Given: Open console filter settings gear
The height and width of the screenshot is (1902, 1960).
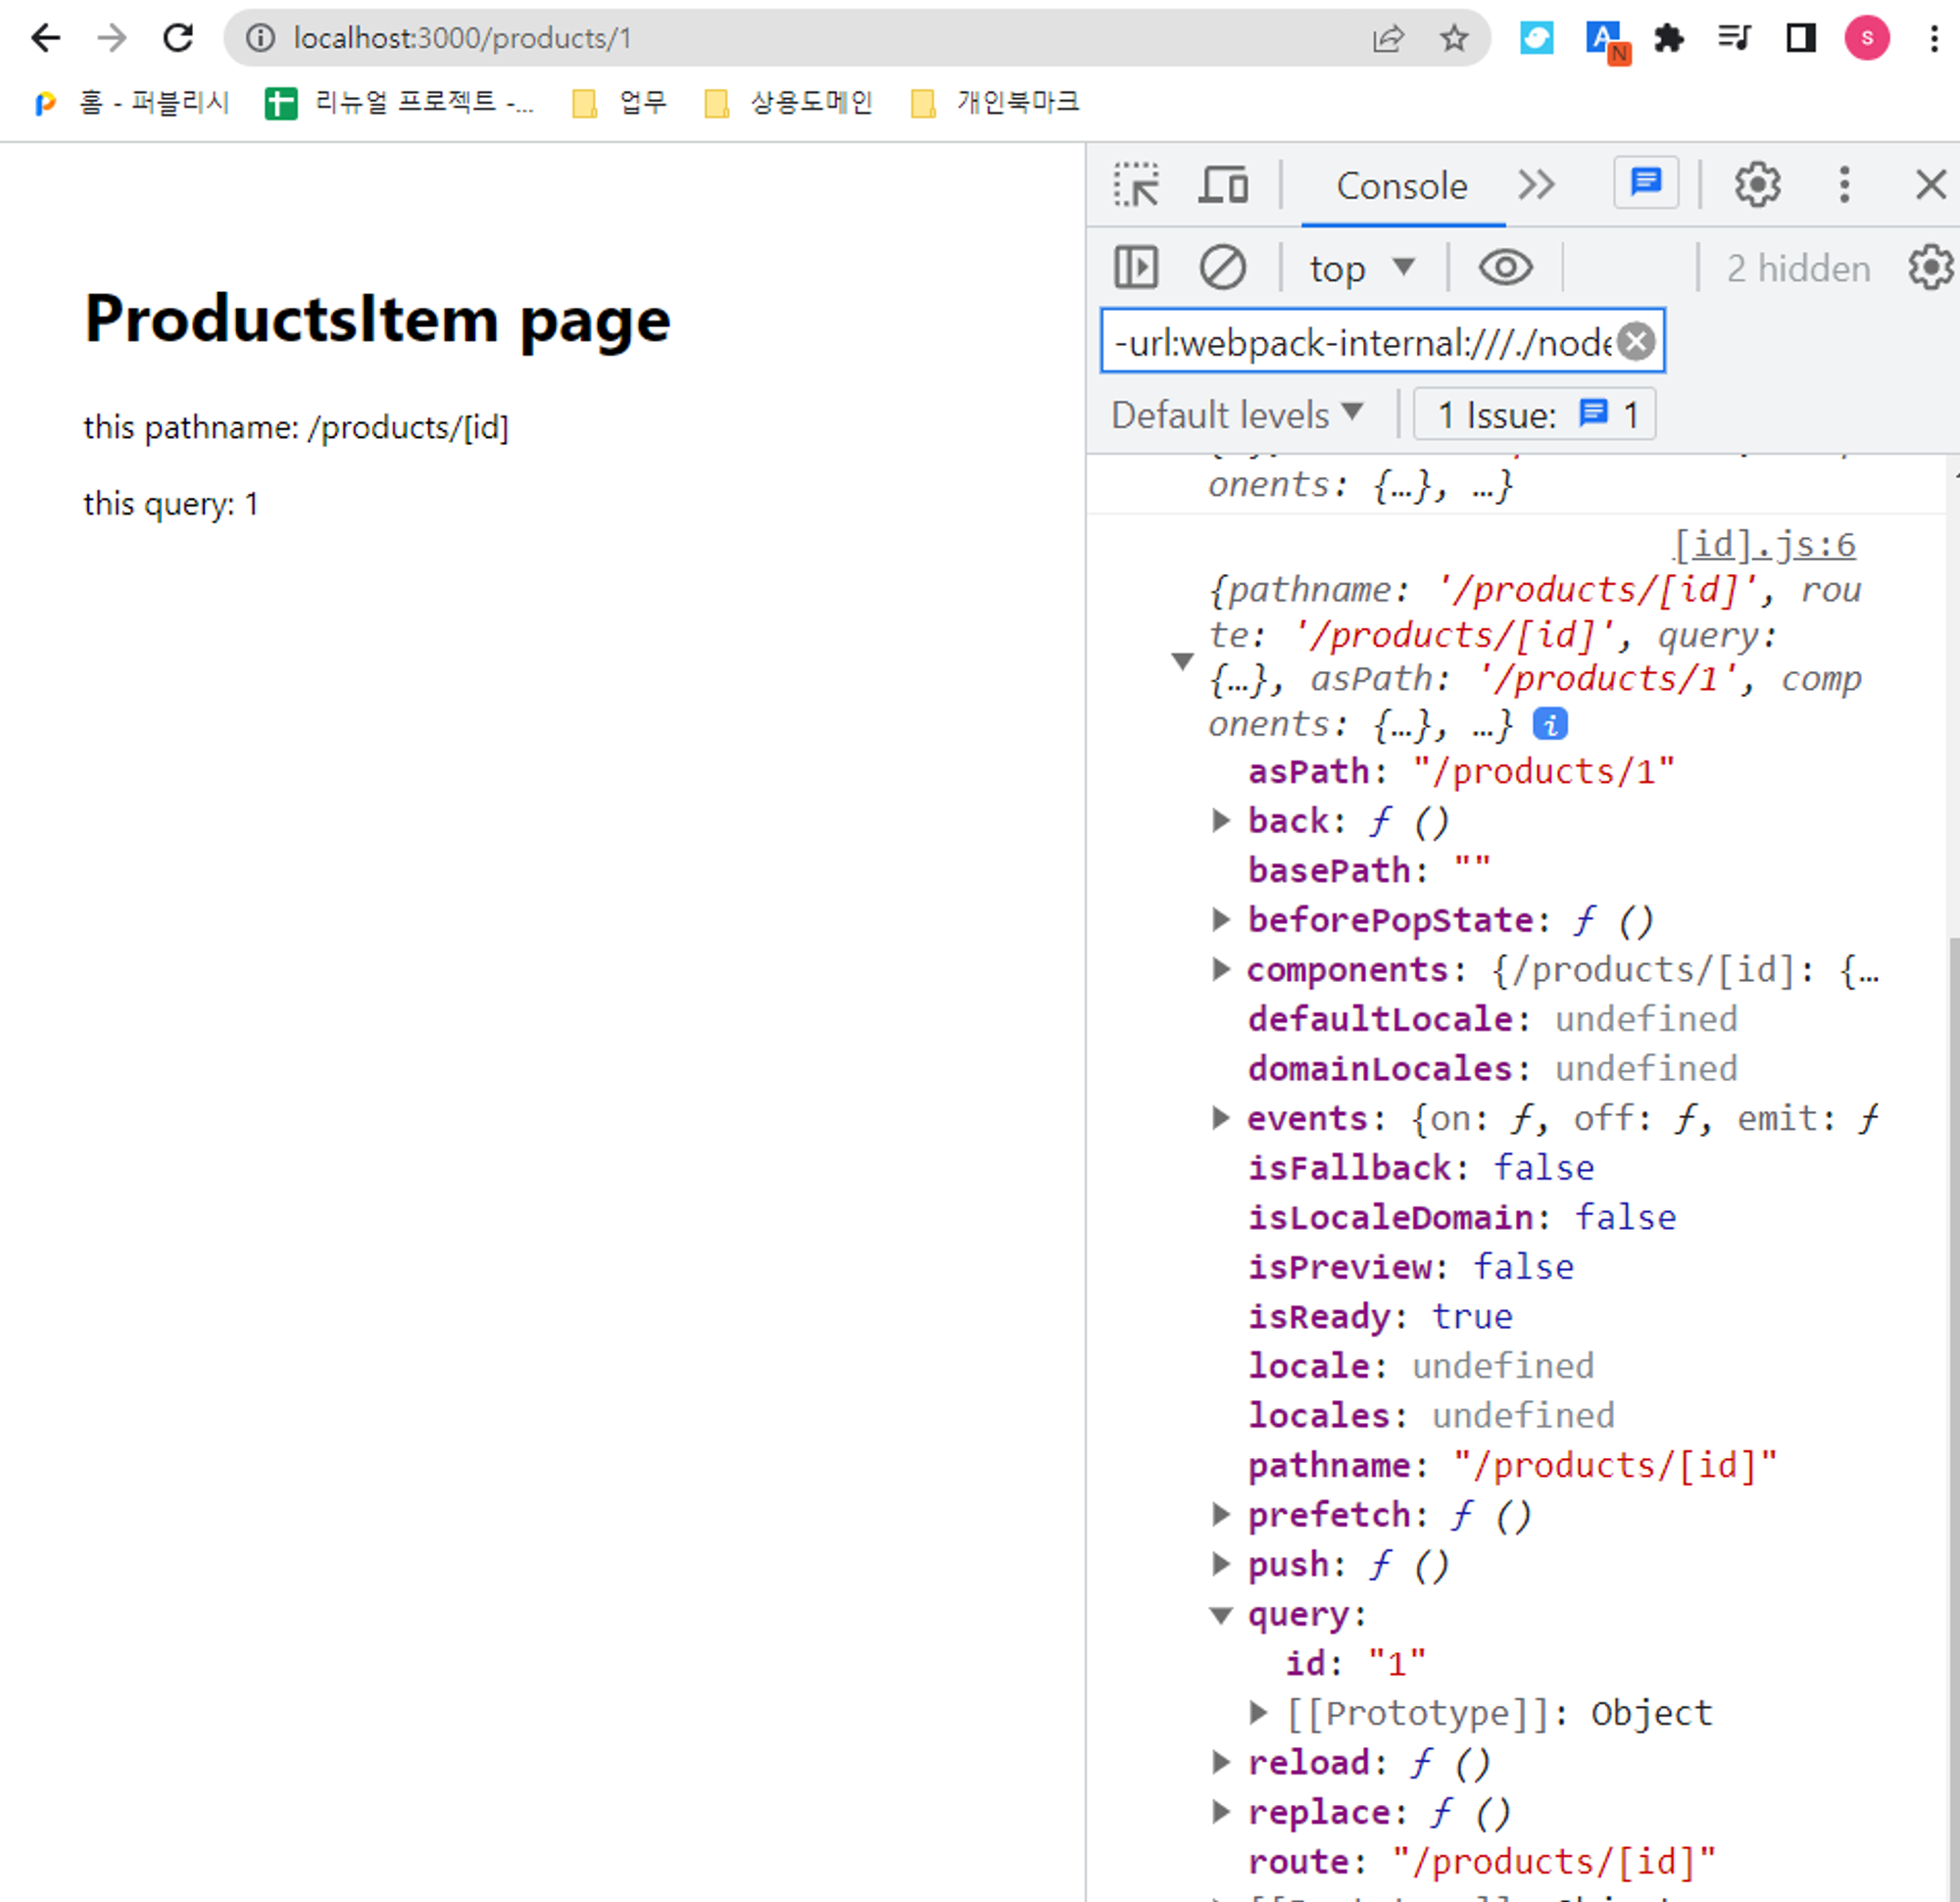Looking at the screenshot, I should tap(1929, 267).
